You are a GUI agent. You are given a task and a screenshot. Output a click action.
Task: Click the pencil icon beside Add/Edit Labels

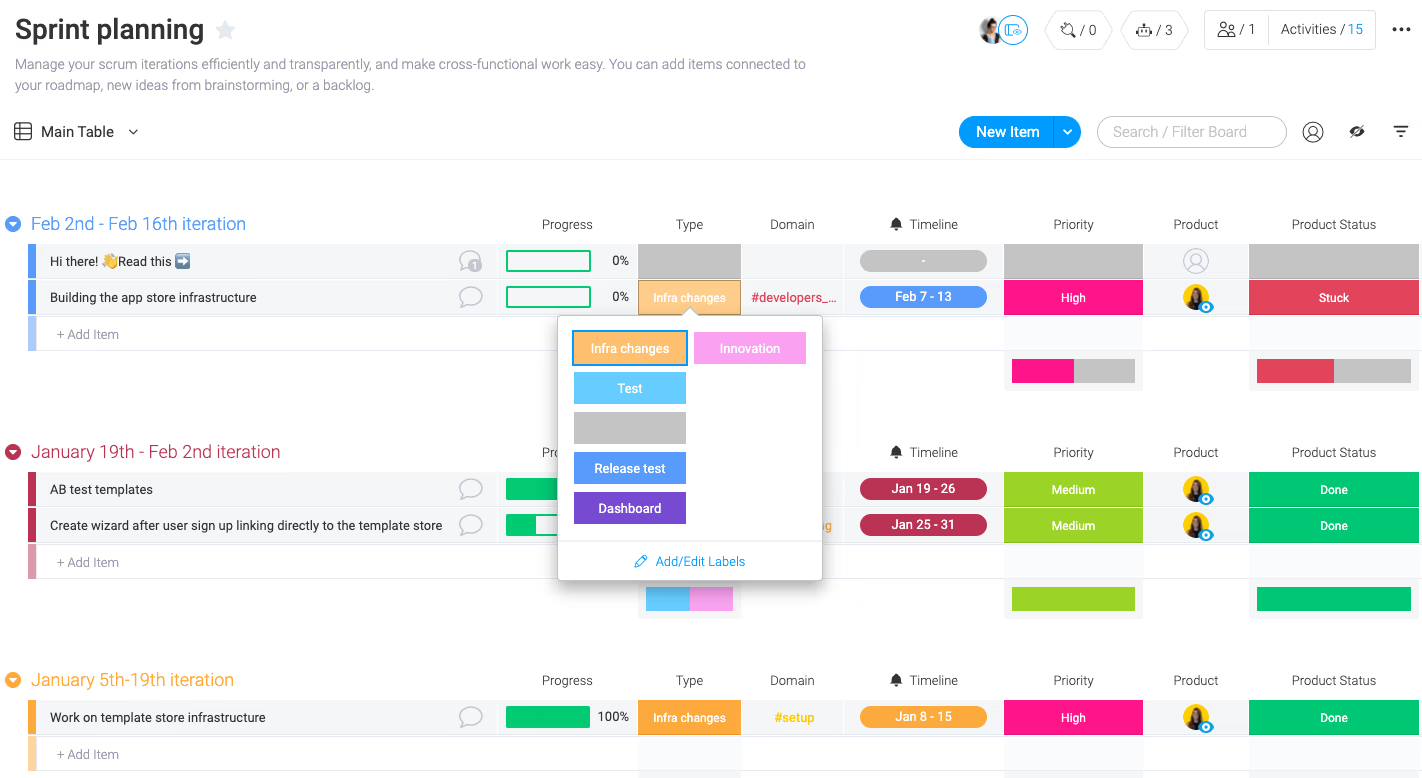(641, 561)
